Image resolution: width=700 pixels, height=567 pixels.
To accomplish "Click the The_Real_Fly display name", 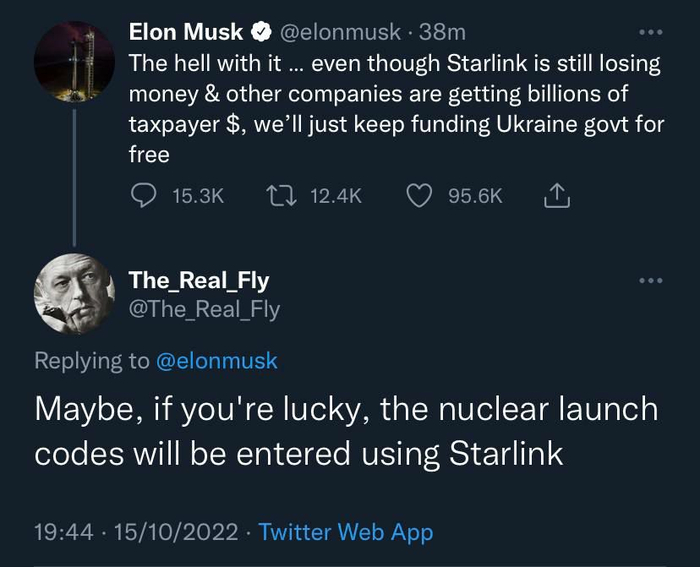I will coord(198,281).
